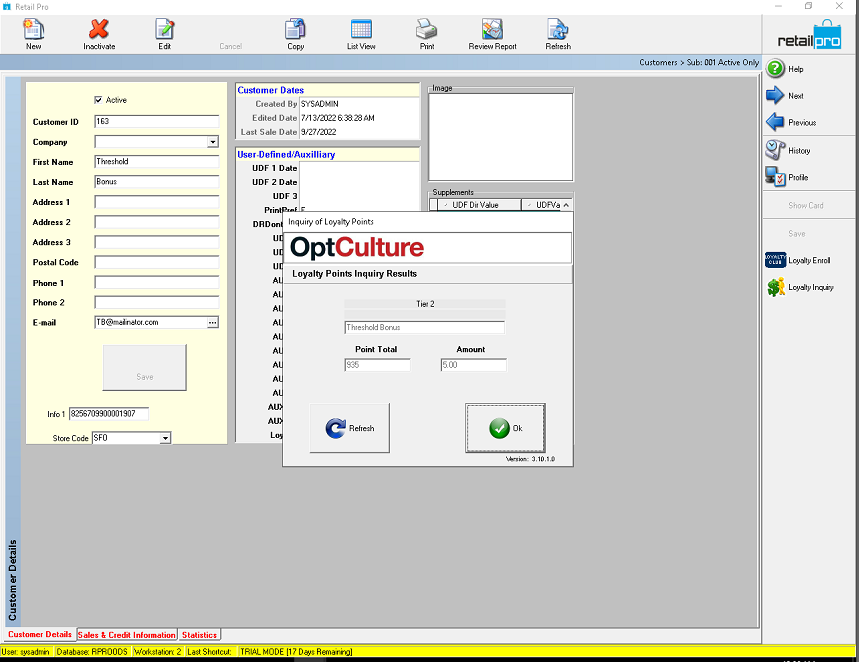
Task: Click the E-mail text field
Action: pyautogui.click(x=151, y=322)
